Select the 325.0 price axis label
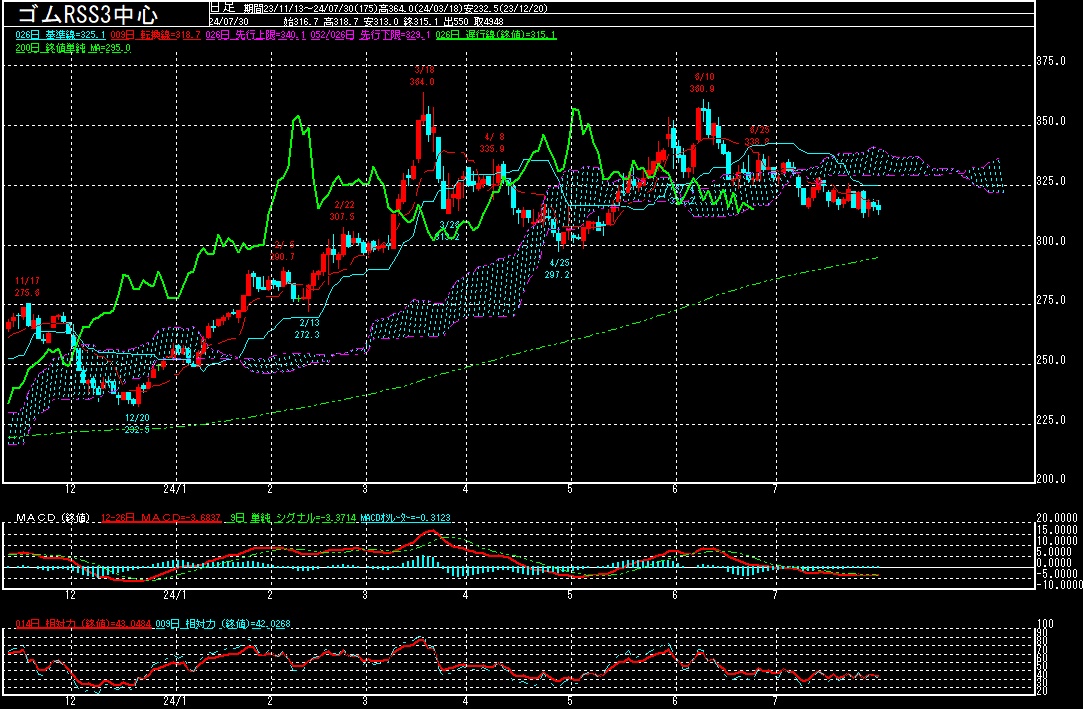Screen dimensions: 1083x709 pos(1052,182)
